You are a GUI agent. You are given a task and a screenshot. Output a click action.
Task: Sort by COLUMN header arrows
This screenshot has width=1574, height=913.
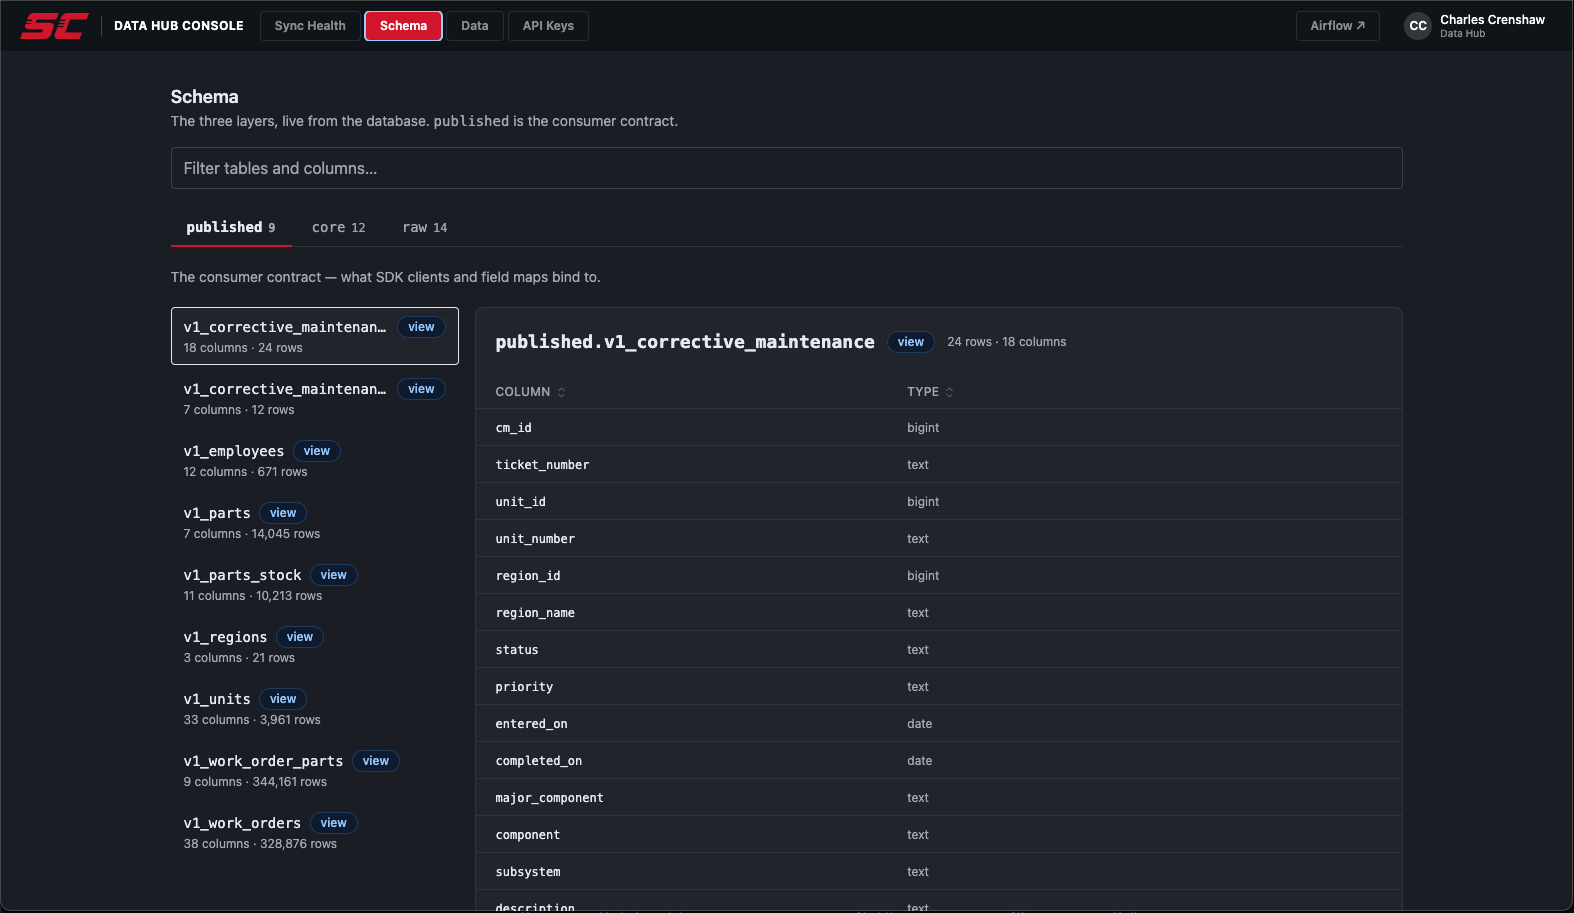pyautogui.click(x=561, y=392)
